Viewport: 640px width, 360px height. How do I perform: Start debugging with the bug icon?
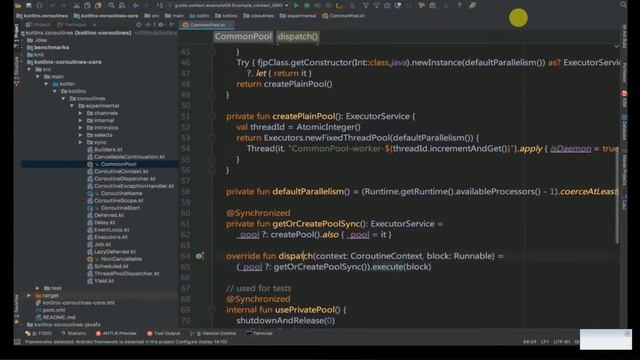(307, 5)
